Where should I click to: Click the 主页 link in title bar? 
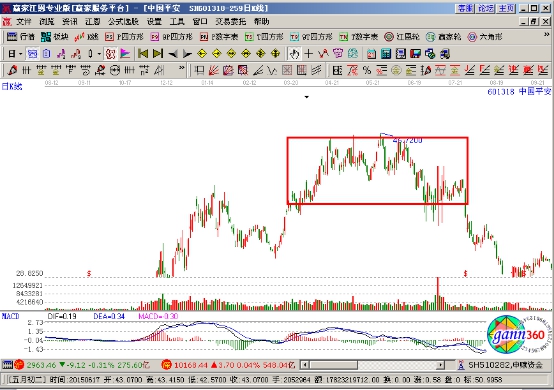click(x=506, y=8)
